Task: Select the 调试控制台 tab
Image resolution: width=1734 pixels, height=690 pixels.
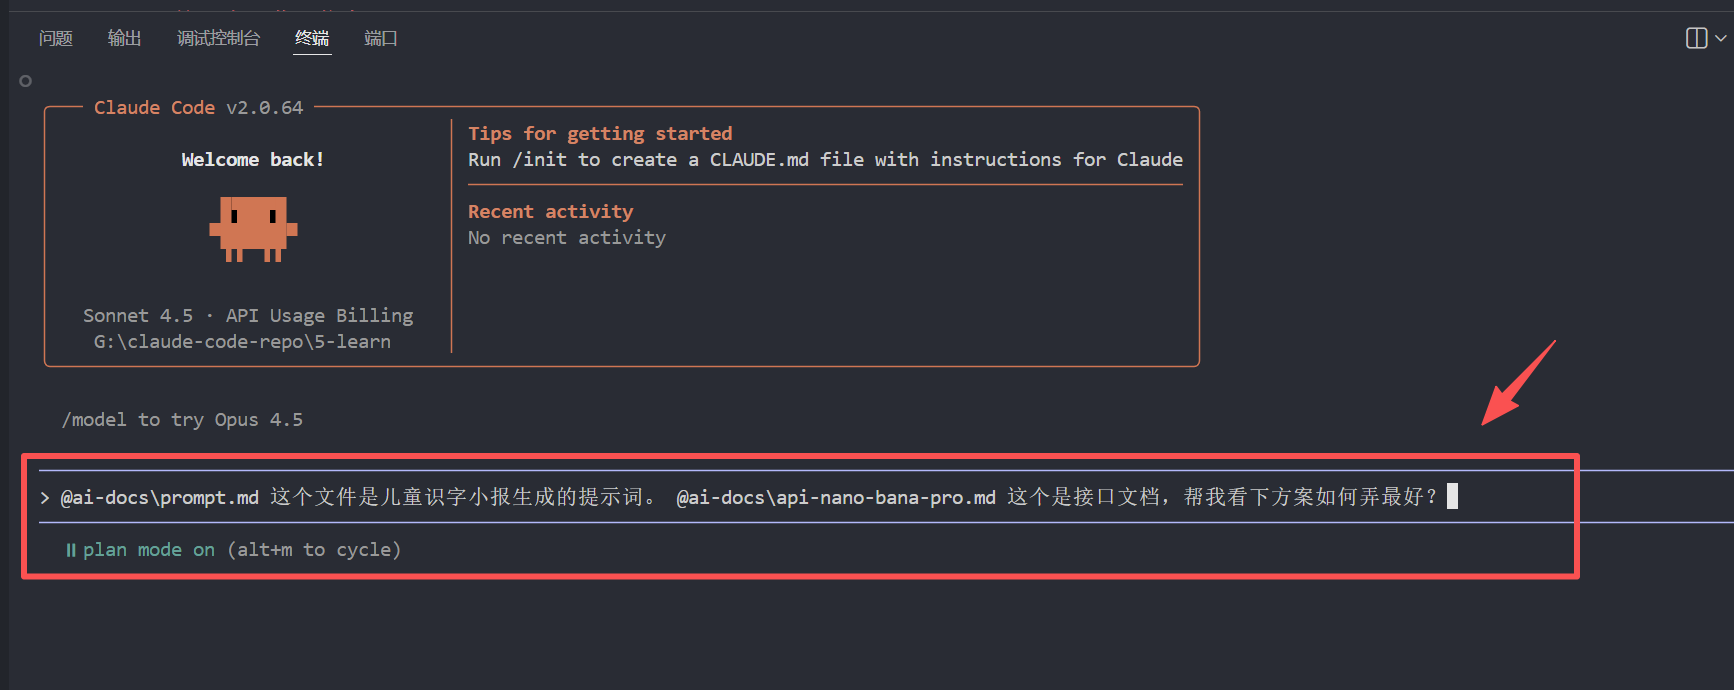Action: pos(219,38)
